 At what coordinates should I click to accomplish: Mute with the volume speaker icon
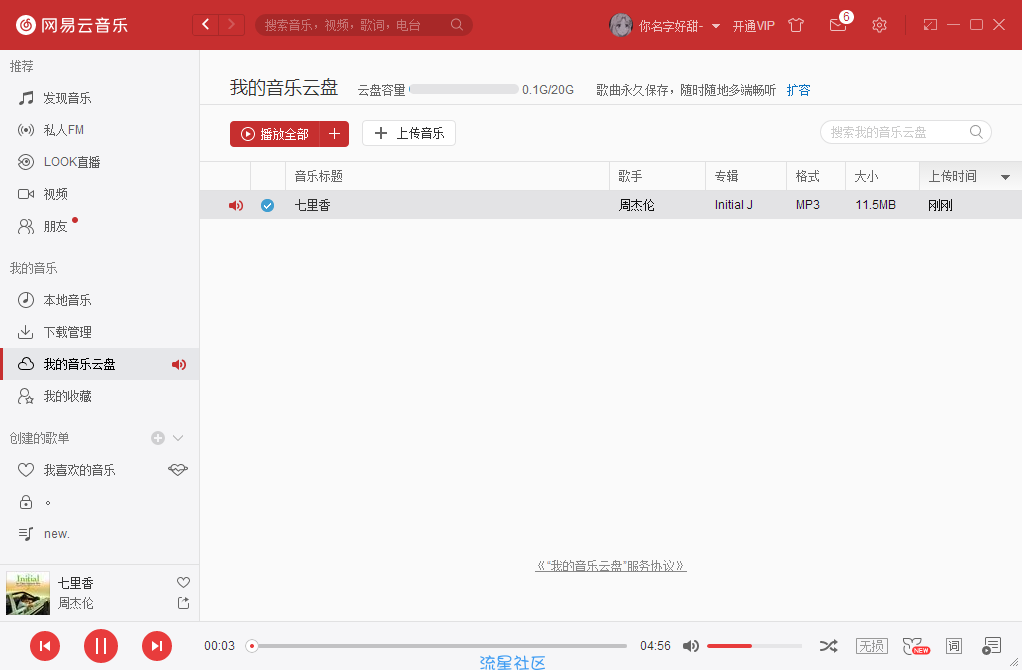tap(691, 646)
